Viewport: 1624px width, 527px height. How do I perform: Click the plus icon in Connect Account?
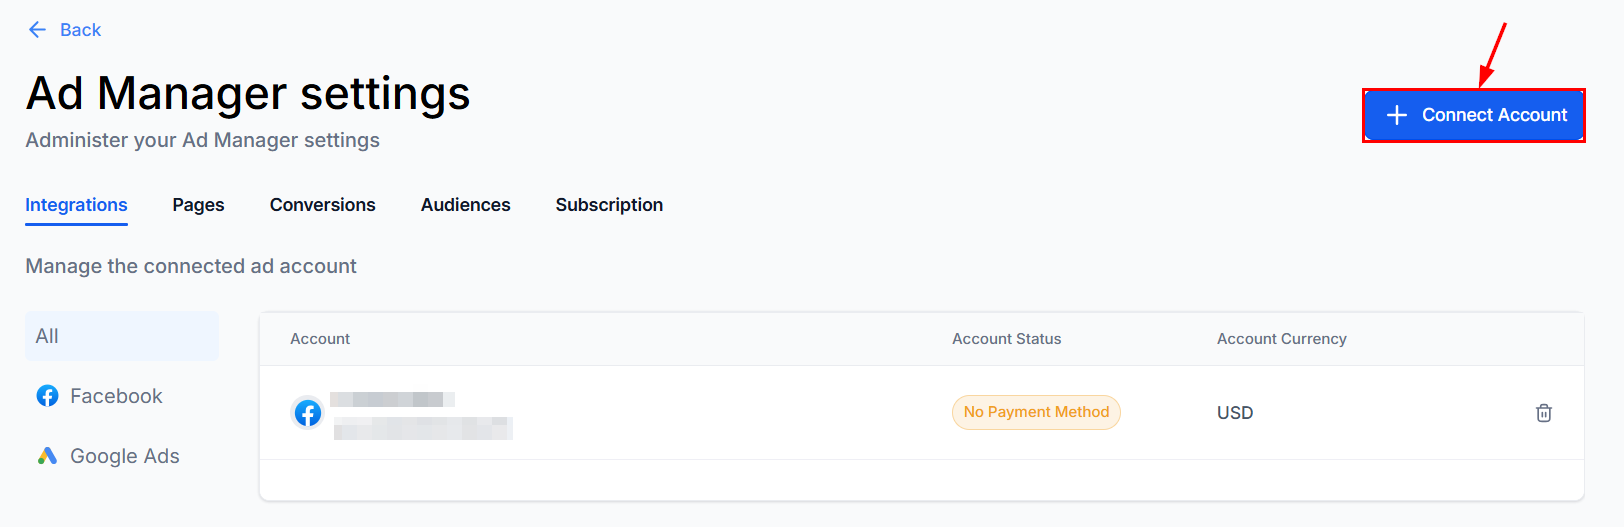1397,115
